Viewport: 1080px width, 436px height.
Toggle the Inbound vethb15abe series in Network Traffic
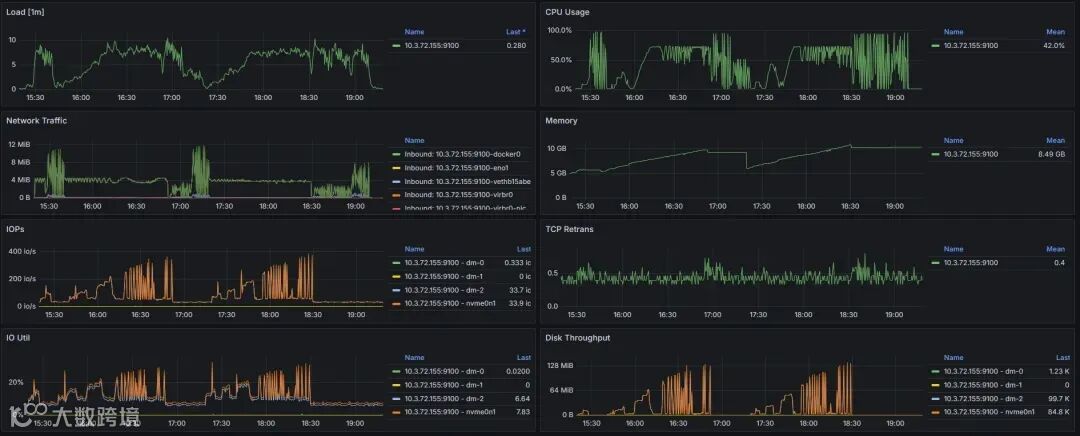pos(468,181)
